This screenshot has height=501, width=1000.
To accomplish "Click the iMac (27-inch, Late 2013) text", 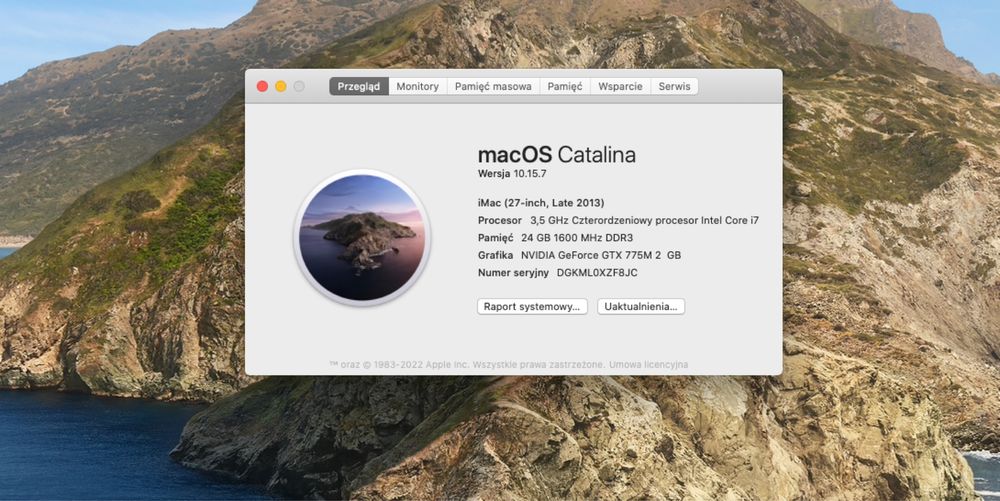I will [541, 203].
